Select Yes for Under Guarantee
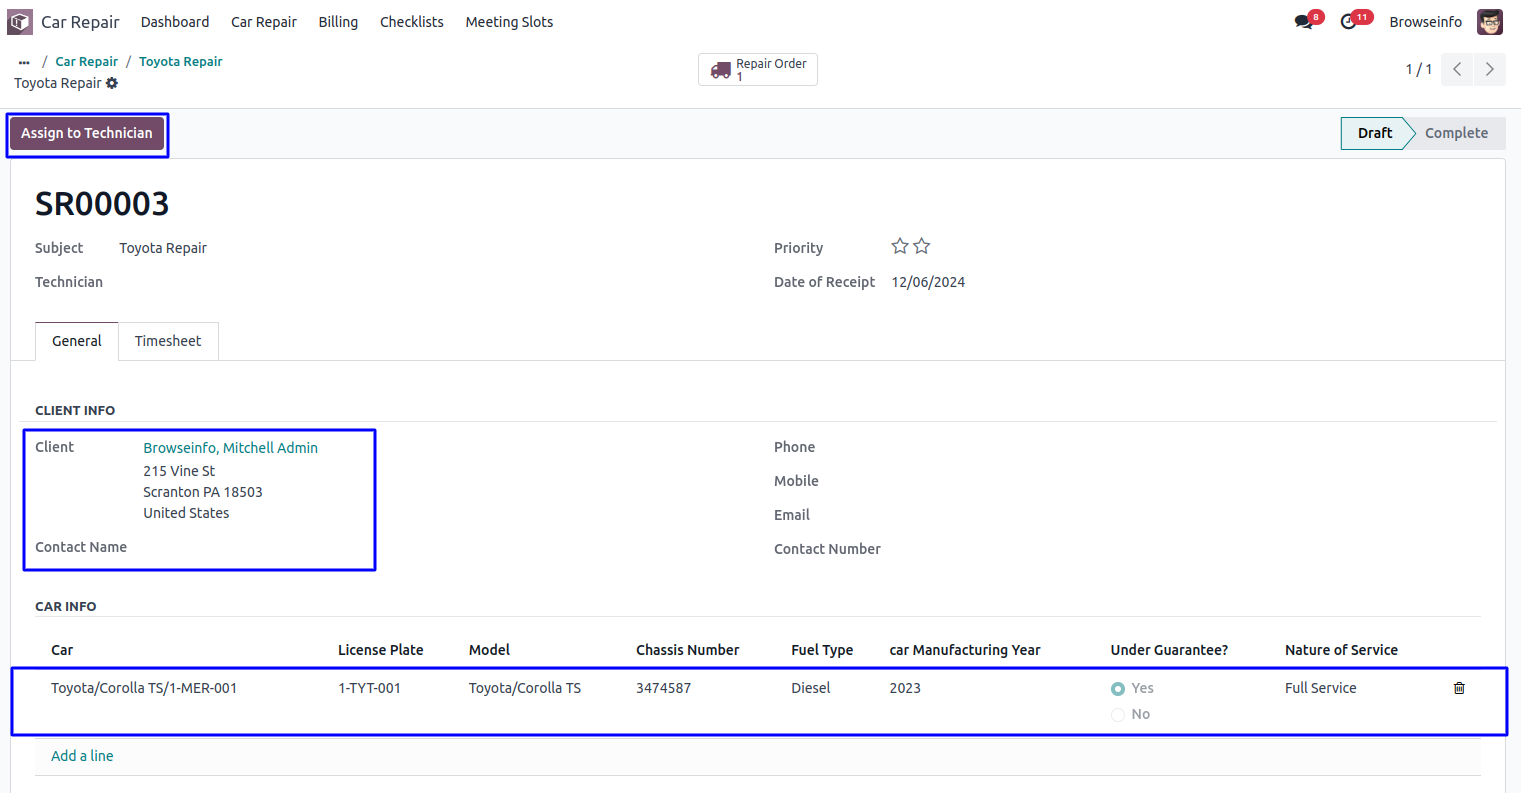This screenshot has width=1521, height=793. tap(1118, 689)
